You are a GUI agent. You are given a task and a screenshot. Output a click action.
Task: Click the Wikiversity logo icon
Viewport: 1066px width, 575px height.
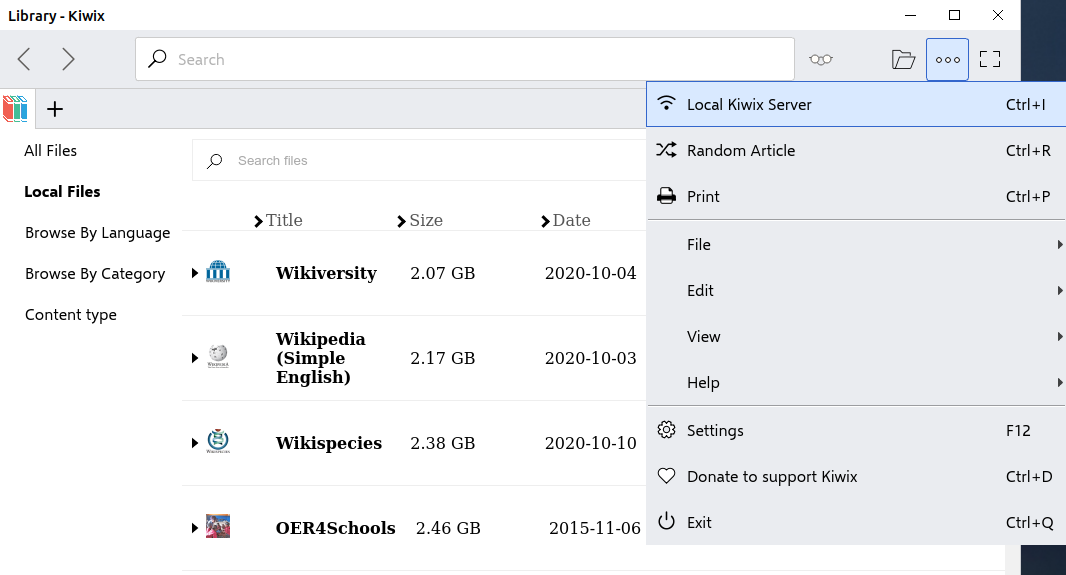point(218,271)
